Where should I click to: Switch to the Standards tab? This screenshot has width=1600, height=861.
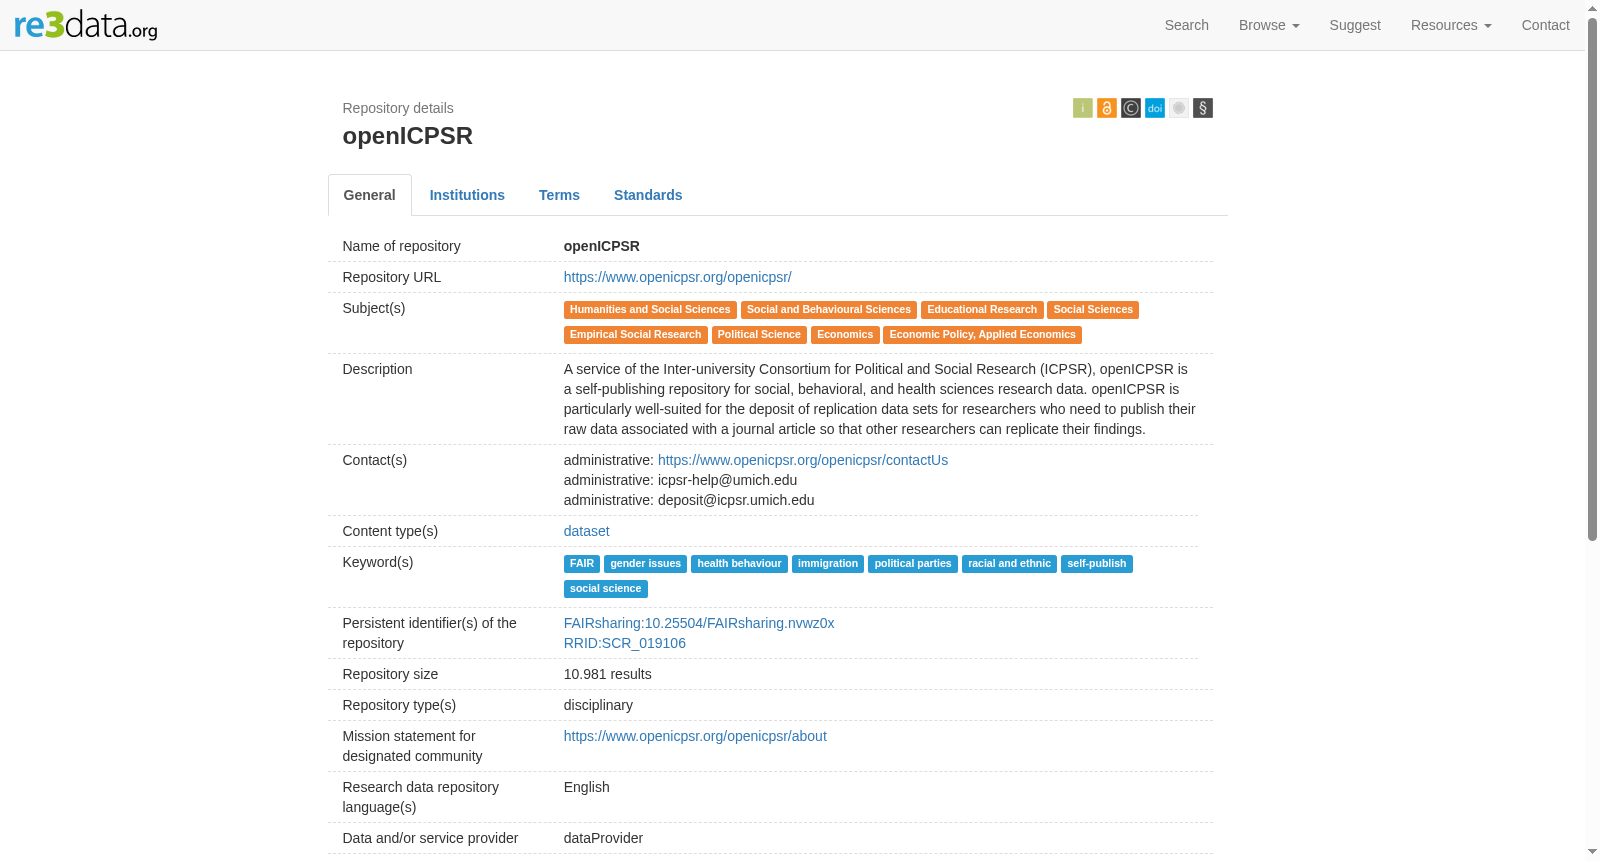click(648, 195)
